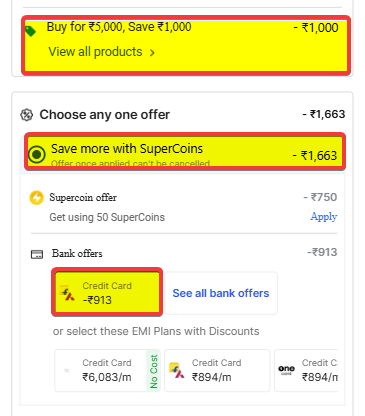Click the Choose any one offer heading
Image resolution: width=365 pixels, height=416 pixels.
105,115
